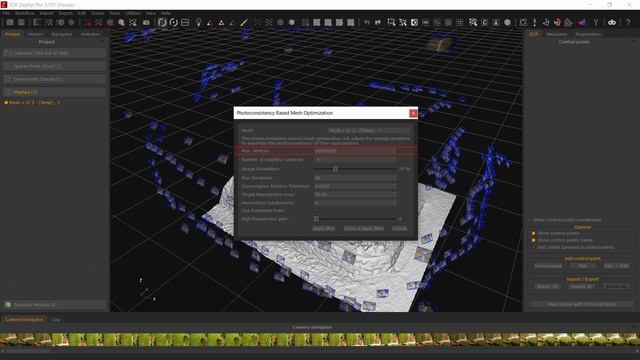The width and height of the screenshot is (640, 360).
Task: Close the Photoconsistency Based Mesh Optimization dialog
Action: [413, 113]
